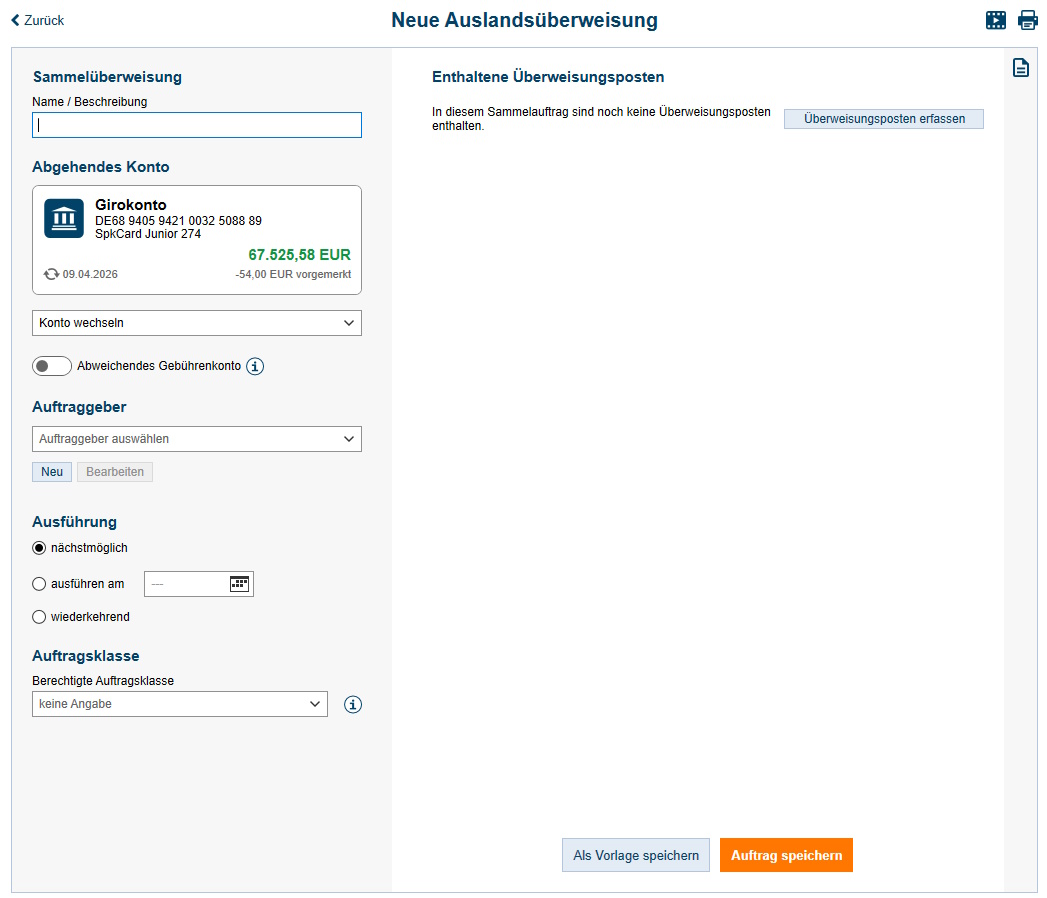Go back via the Zurück link
Image resolution: width=1047 pixels, height=898 pixels.
[x=37, y=20]
